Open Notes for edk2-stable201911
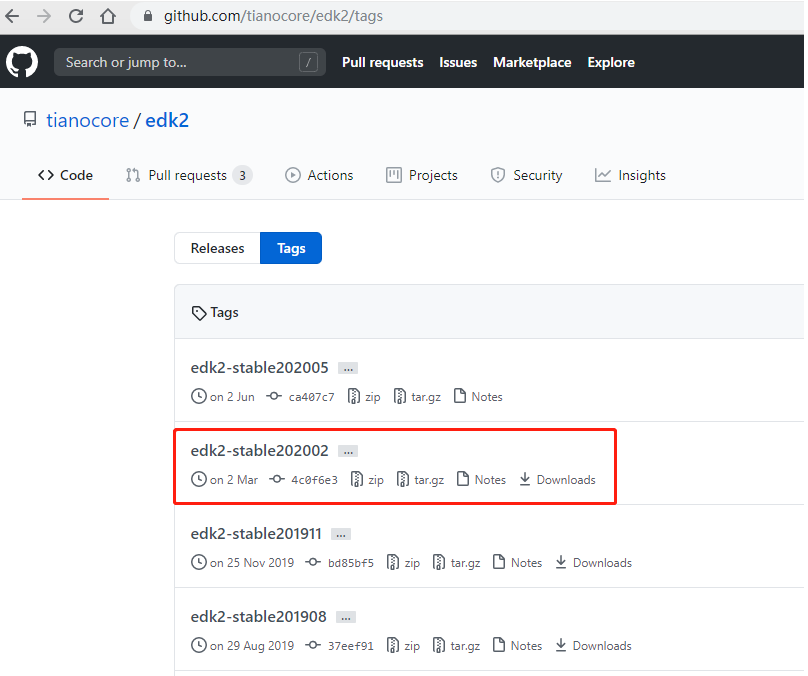This screenshot has height=676, width=808. [x=517, y=563]
